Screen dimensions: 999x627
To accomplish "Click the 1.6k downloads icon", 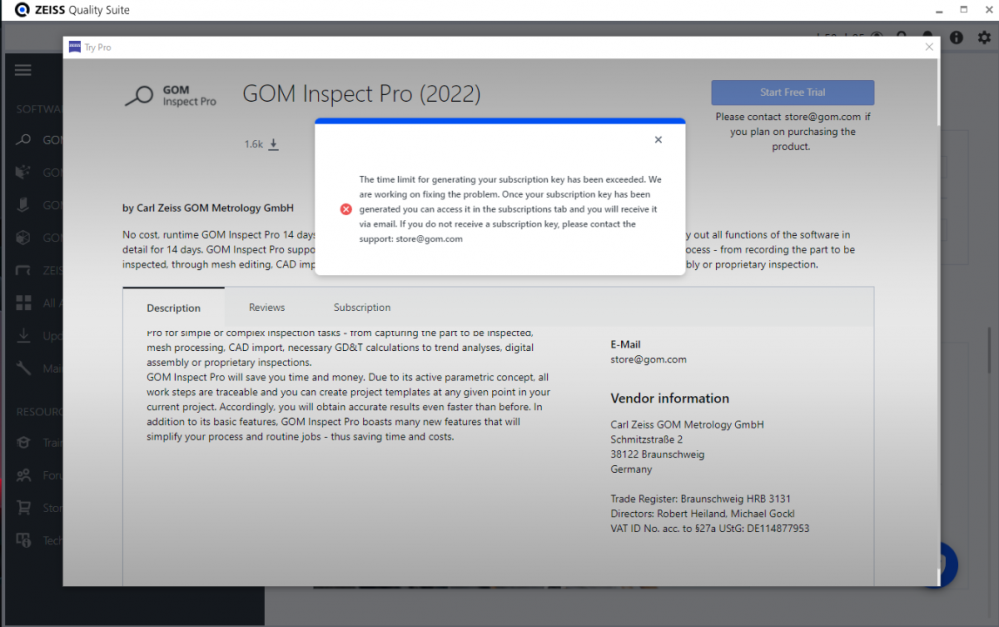I will pos(273,145).
